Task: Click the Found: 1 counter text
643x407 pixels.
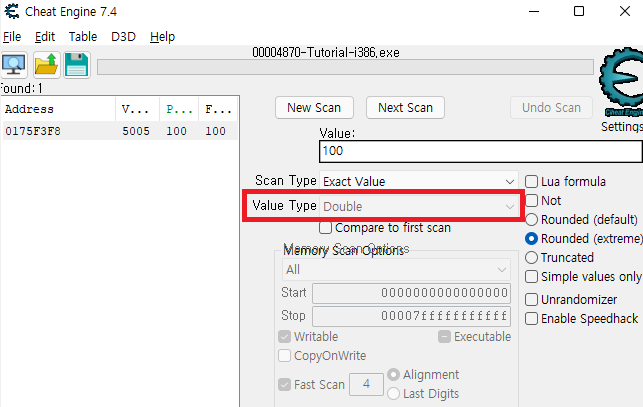Action: click(21, 89)
